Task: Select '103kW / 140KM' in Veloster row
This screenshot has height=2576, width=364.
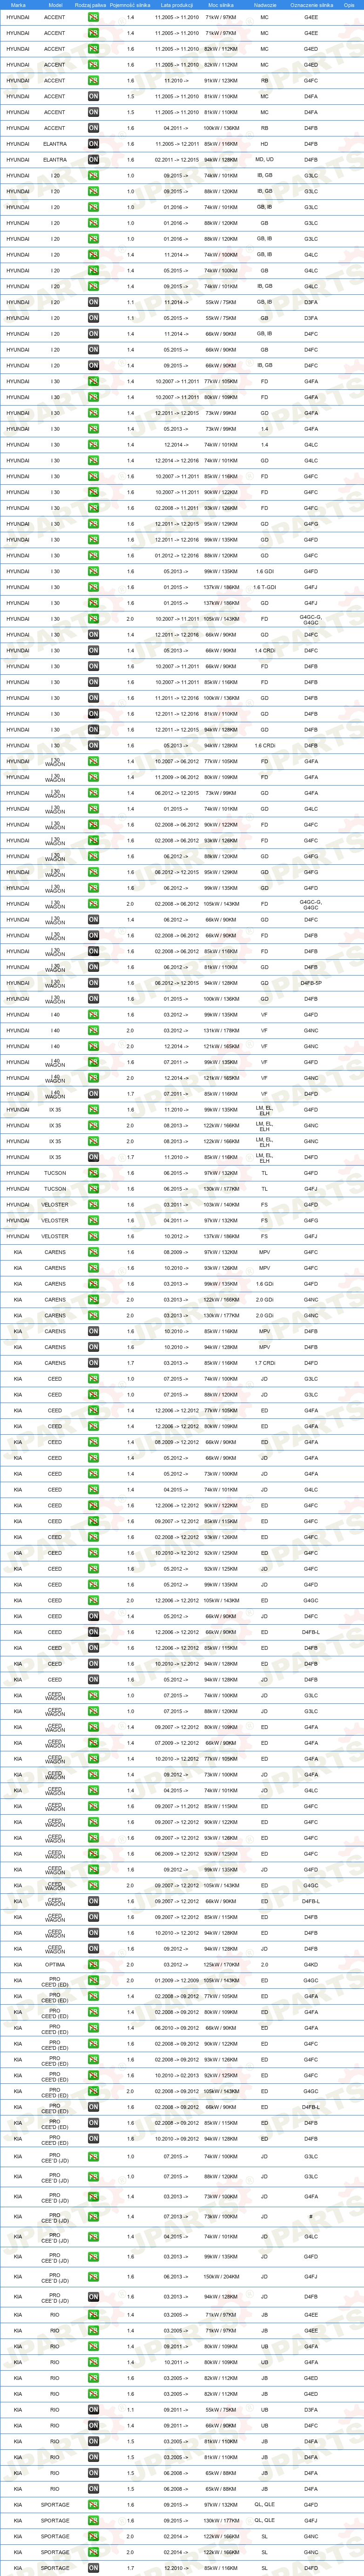Action: (x=220, y=1205)
